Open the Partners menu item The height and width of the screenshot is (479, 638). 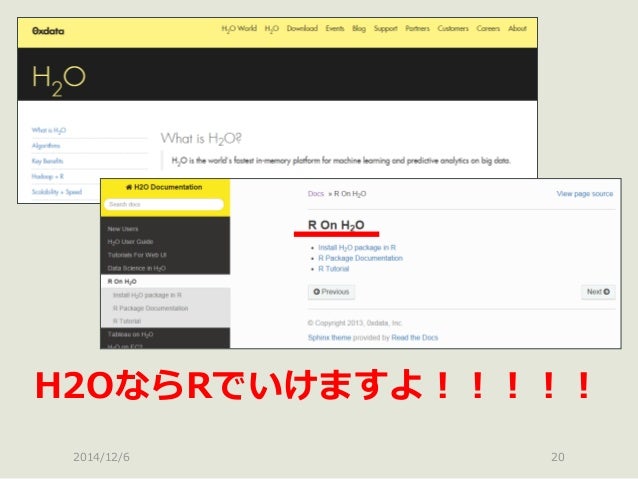tap(417, 28)
